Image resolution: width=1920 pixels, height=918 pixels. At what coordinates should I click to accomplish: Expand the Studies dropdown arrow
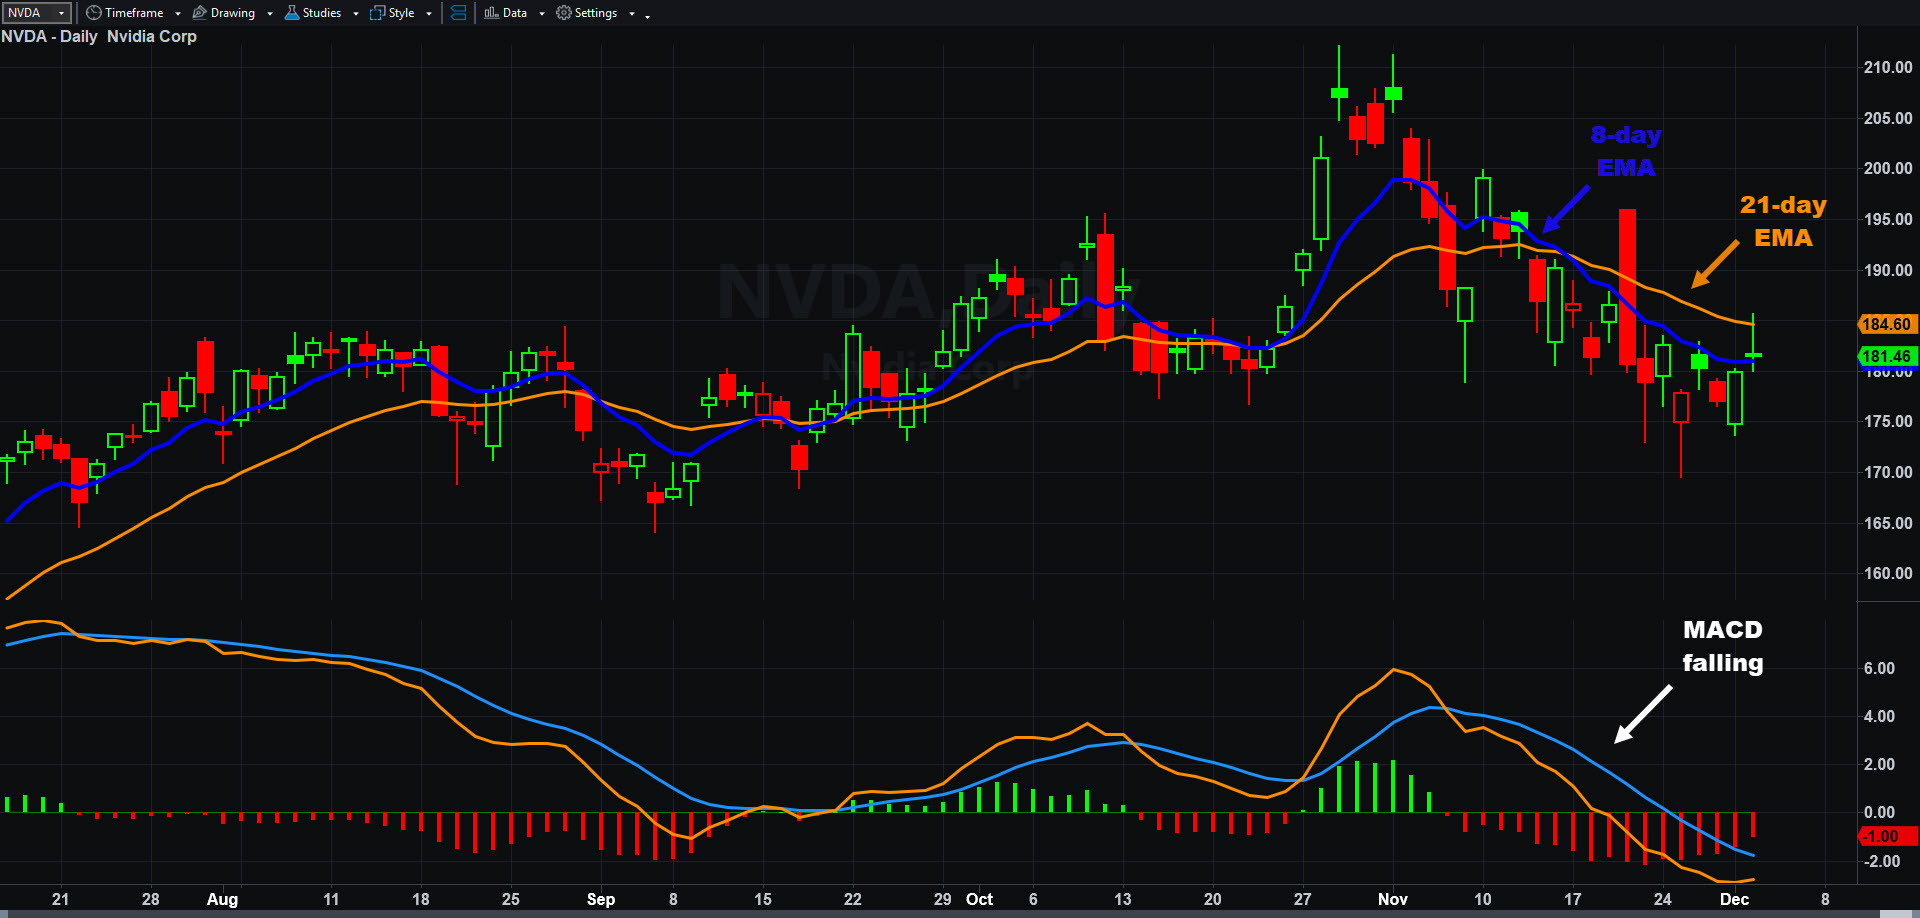356,14
